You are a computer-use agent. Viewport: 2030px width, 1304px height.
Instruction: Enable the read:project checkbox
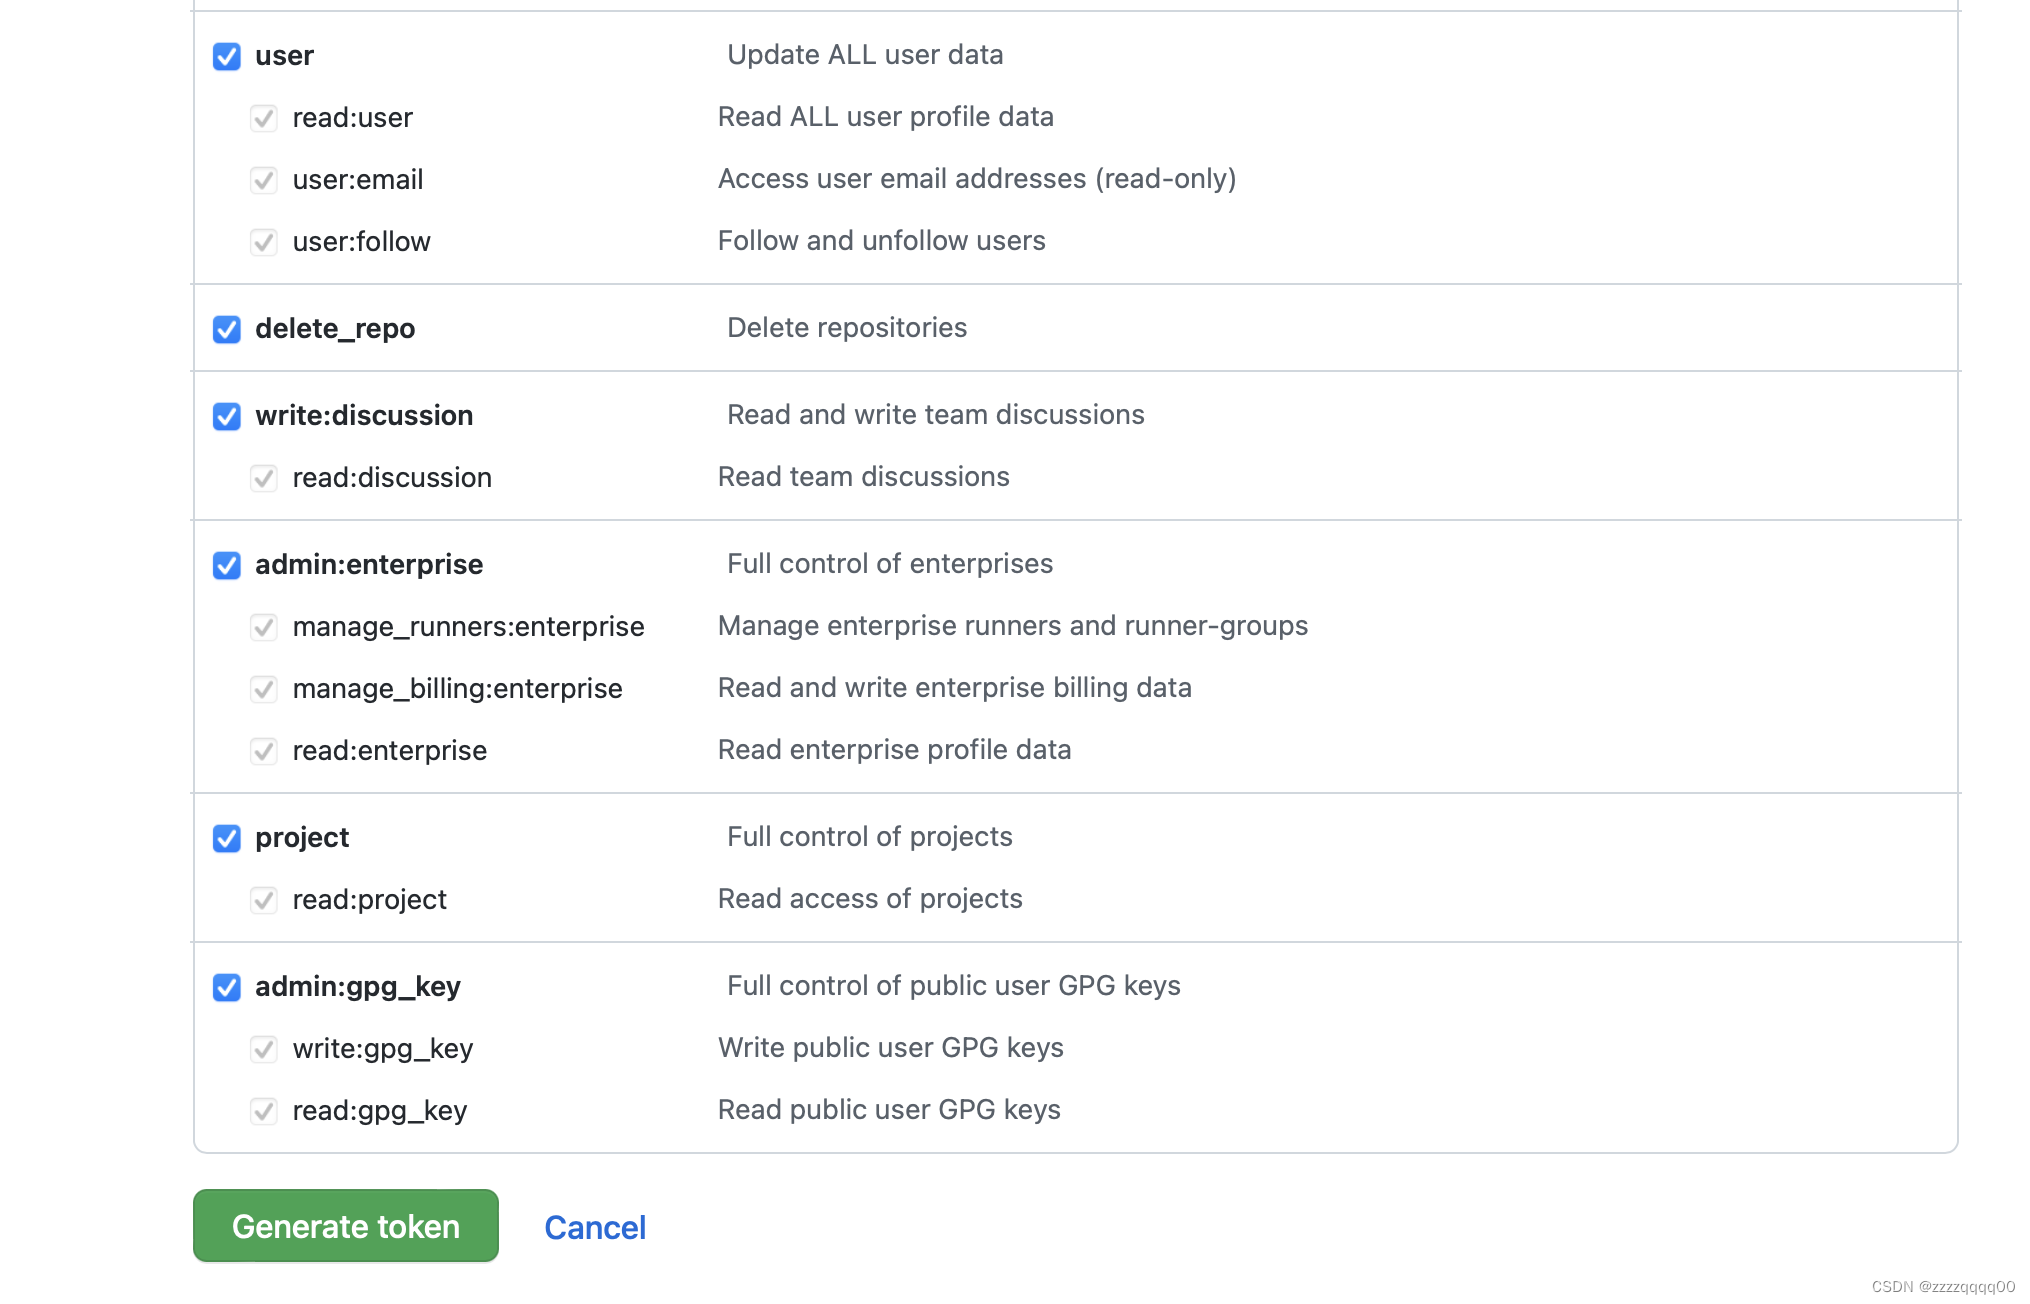263,900
